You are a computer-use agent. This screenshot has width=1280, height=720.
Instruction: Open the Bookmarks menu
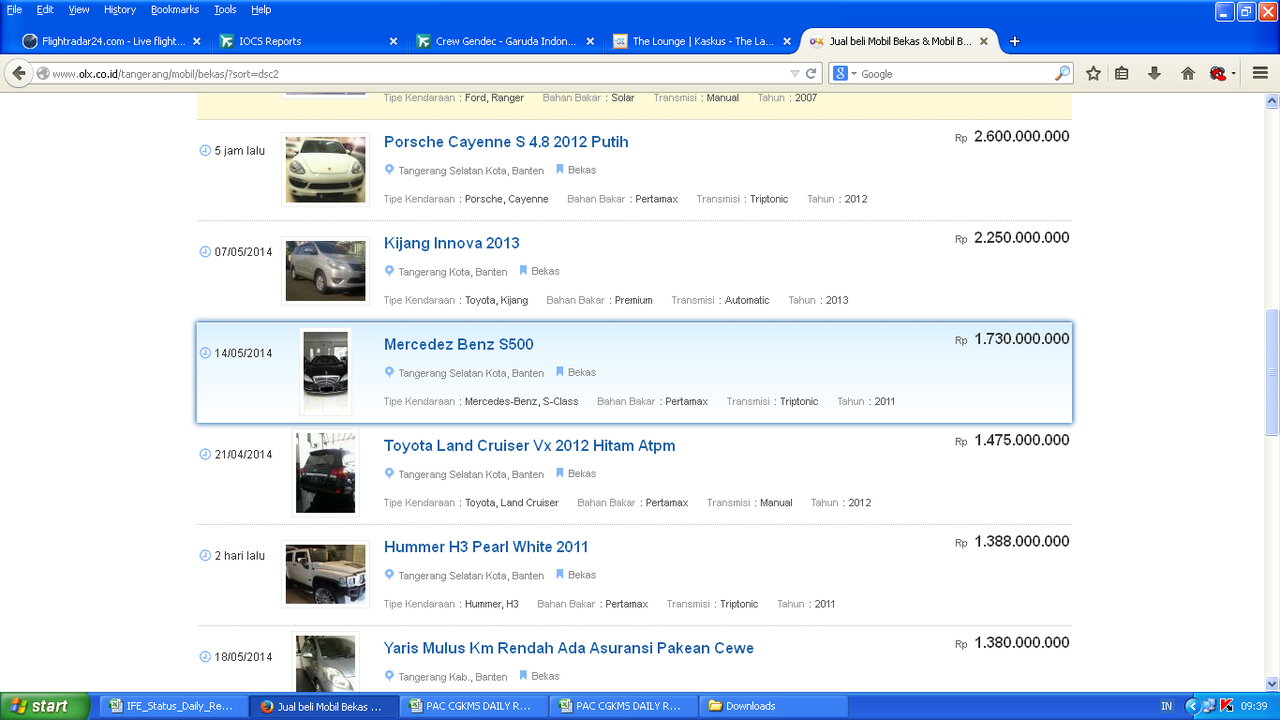(175, 9)
